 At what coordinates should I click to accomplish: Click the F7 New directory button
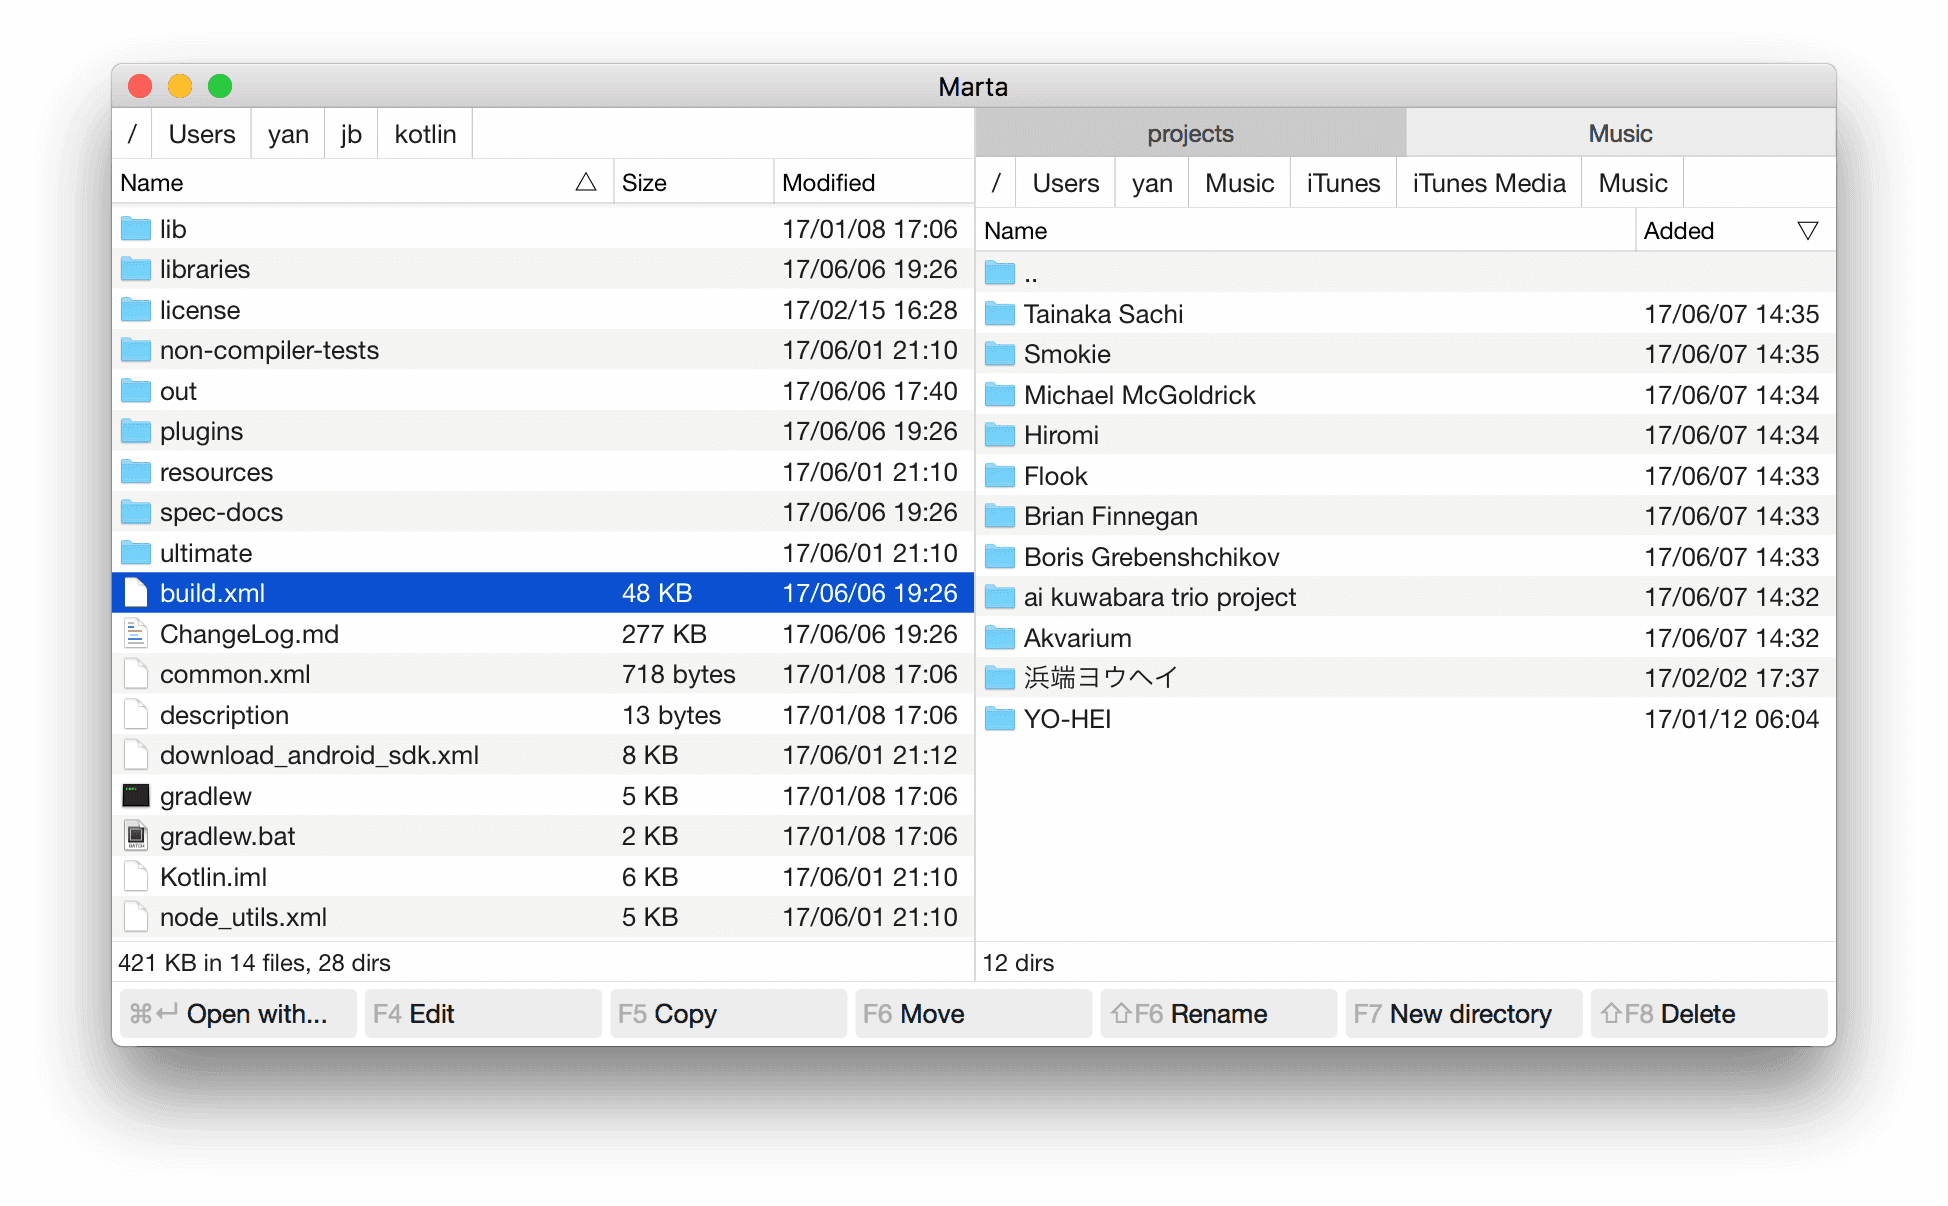coord(1463,1014)
